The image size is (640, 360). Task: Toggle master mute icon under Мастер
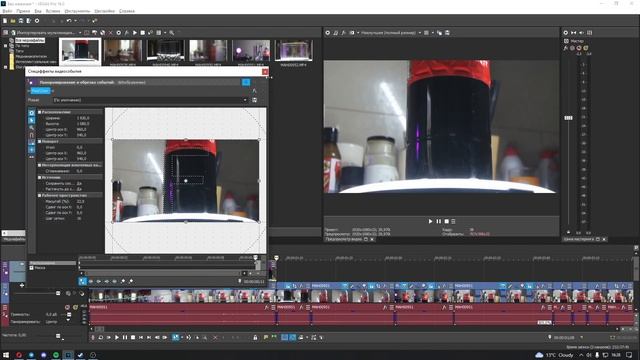pos(579,48)
